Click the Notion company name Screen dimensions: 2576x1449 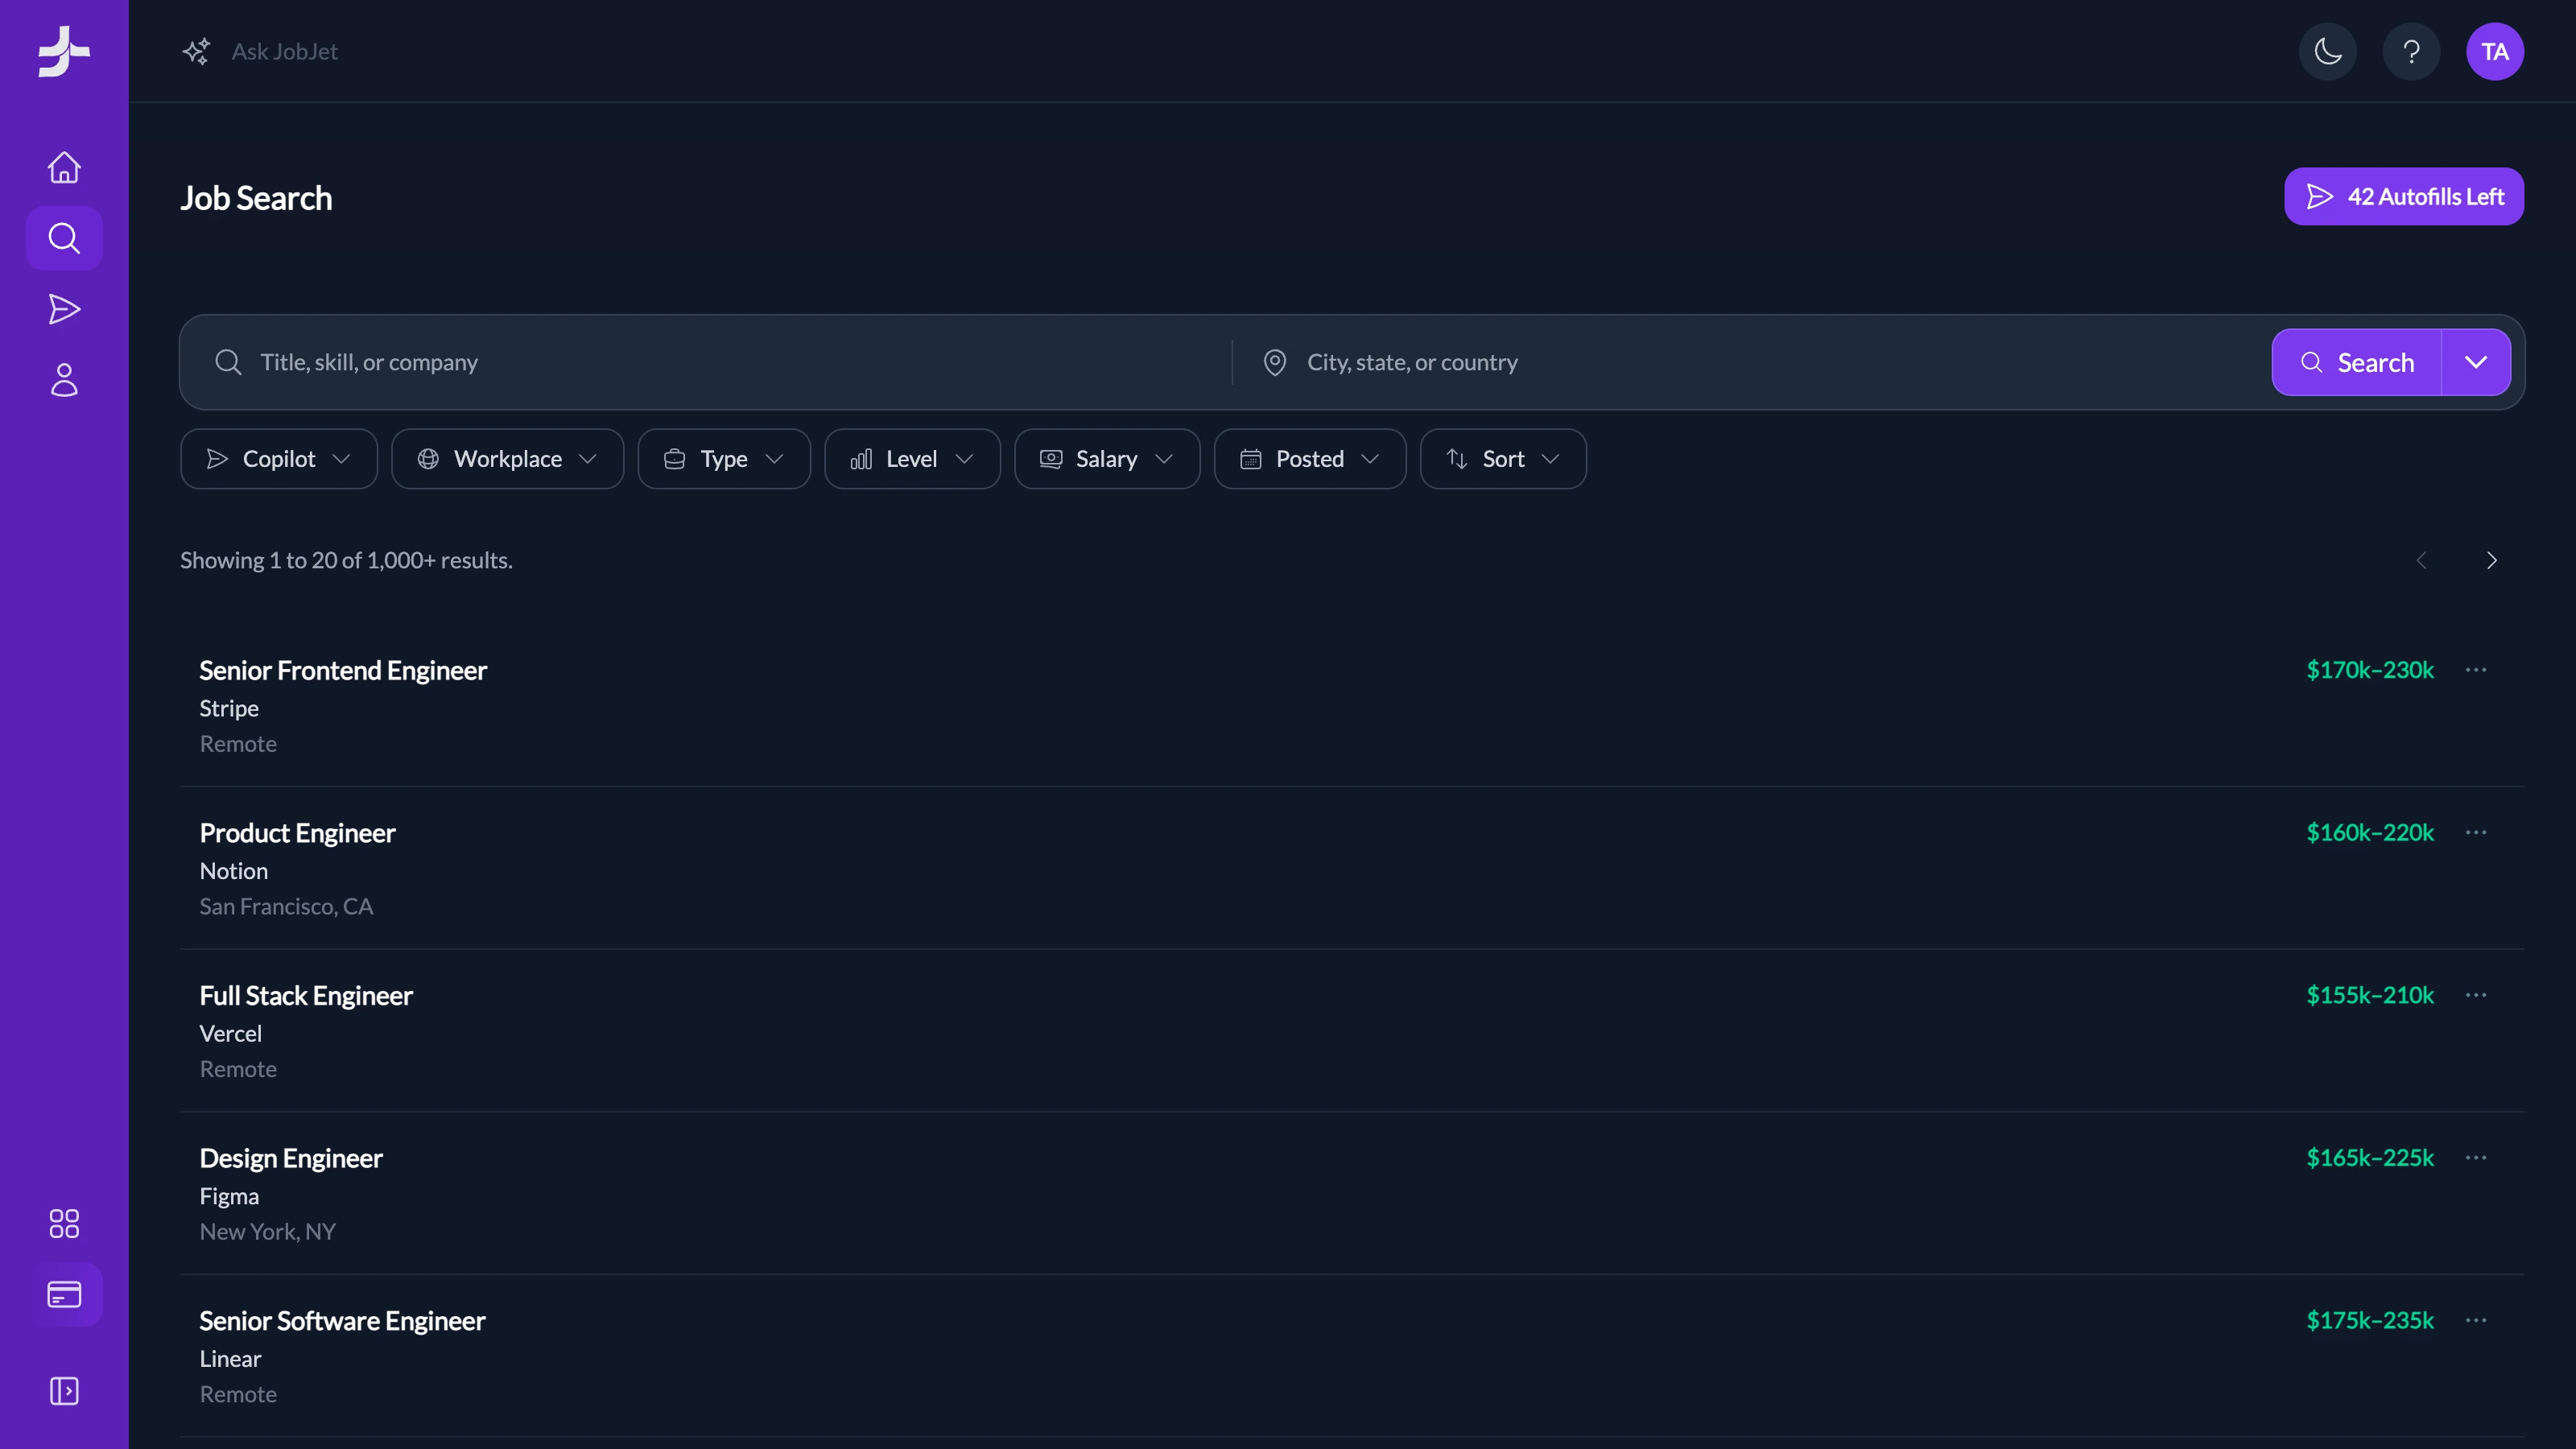[x=234, y=871]
